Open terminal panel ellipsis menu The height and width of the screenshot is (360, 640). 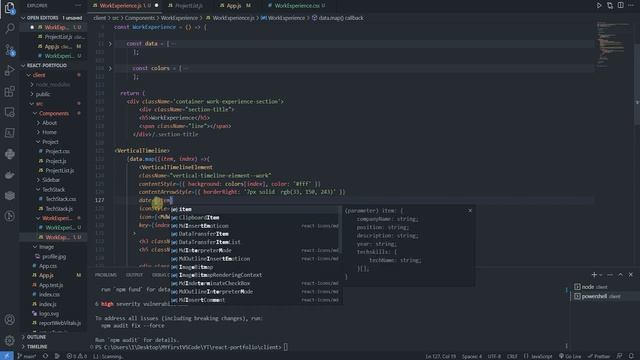coord(610,275)
